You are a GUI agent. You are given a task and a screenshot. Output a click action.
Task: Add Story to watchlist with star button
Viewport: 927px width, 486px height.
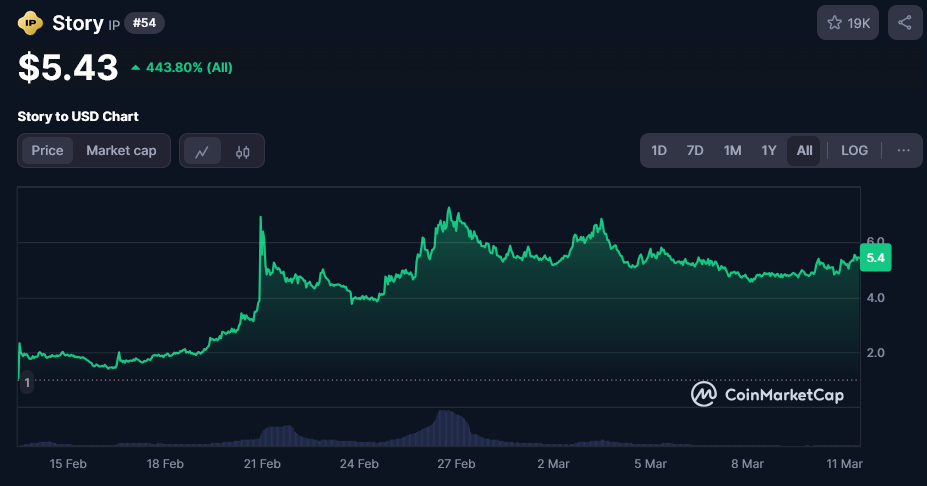pyautogui.click(x=848, y=23)
